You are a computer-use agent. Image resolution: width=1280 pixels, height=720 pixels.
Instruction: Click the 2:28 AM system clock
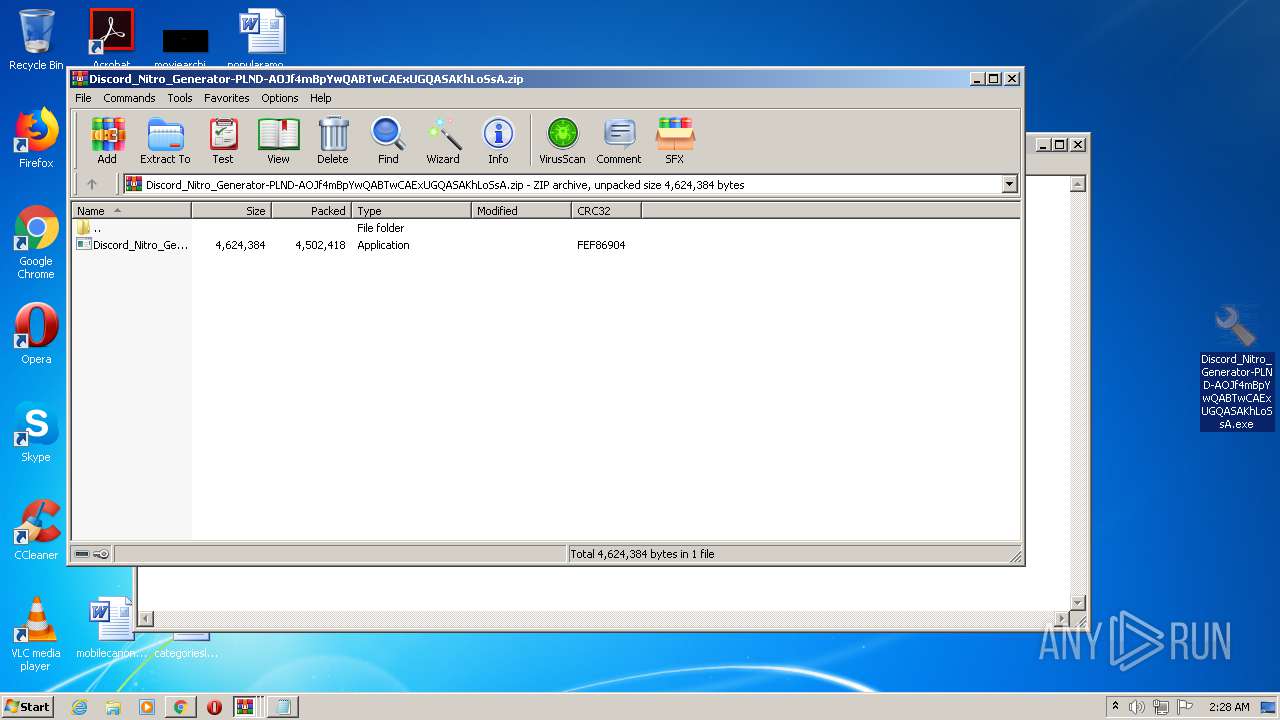click(x=1228, y=706)
